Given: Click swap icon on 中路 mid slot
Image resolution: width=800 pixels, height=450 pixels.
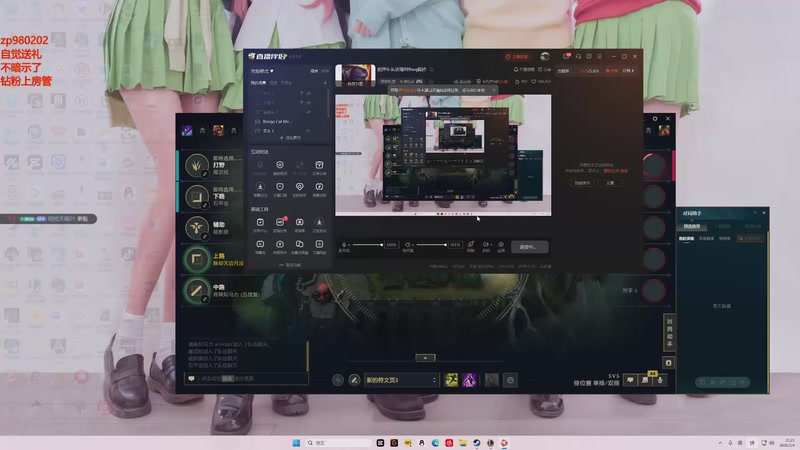Looking at the screenshot, I should pos(205,299).
